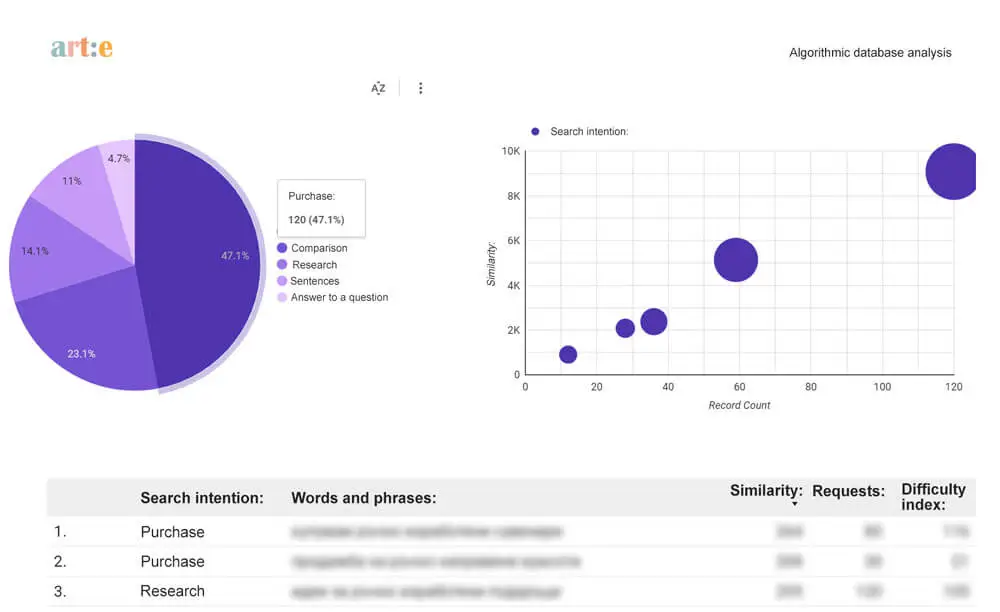Open the three-dot chart options menu
Viewport: 1000px width, 612px height.
[421, 88]
